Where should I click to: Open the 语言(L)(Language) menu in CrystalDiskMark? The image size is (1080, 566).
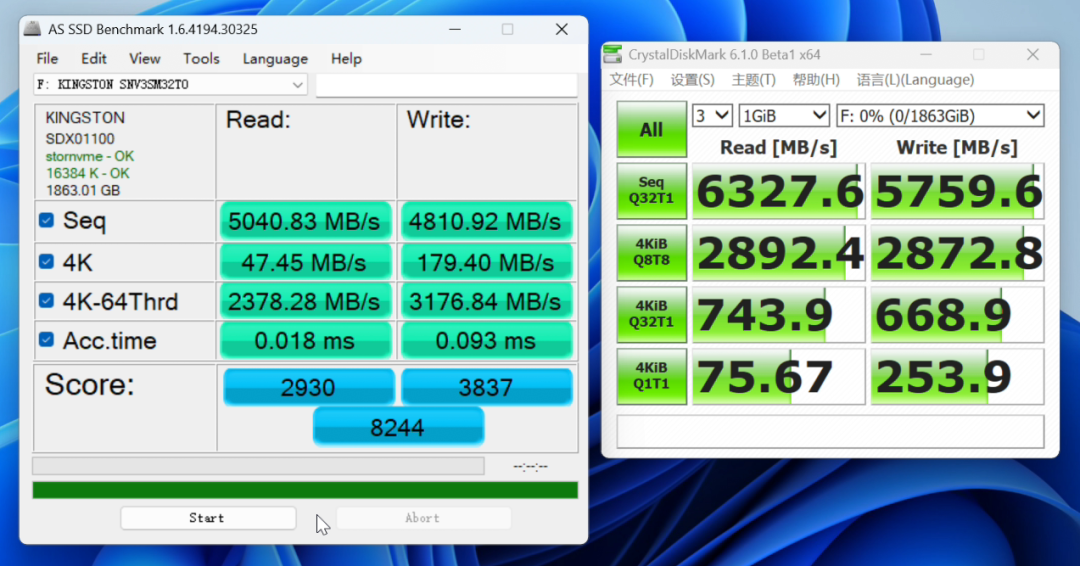point(915,80)
